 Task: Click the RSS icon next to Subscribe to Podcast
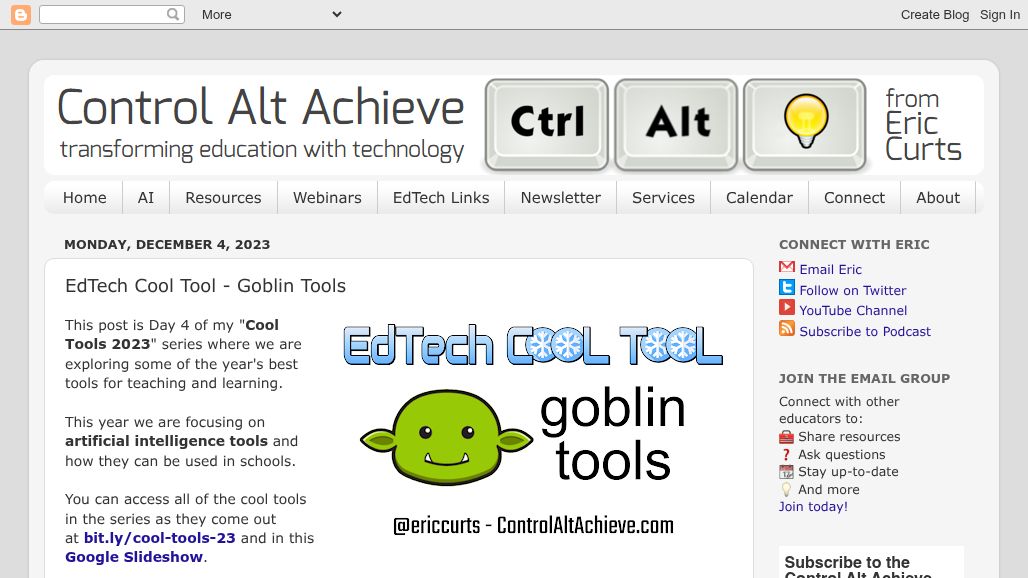click(786, 331)
